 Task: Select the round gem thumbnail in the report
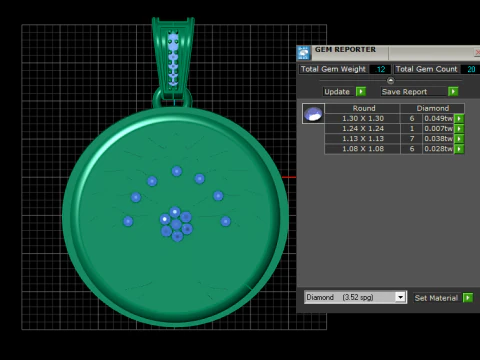(313, 113)
